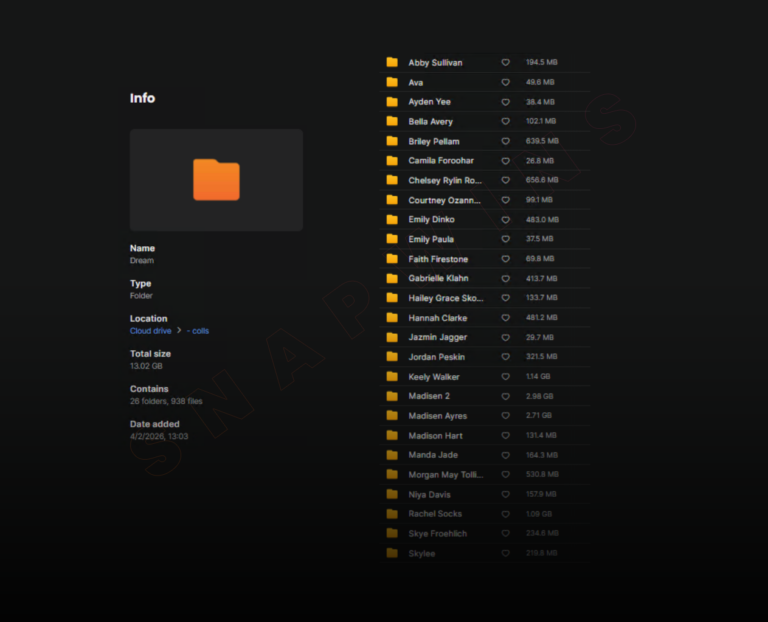
Task: Click the large orange folder preview thumbnail
Action: click(216, 180)
